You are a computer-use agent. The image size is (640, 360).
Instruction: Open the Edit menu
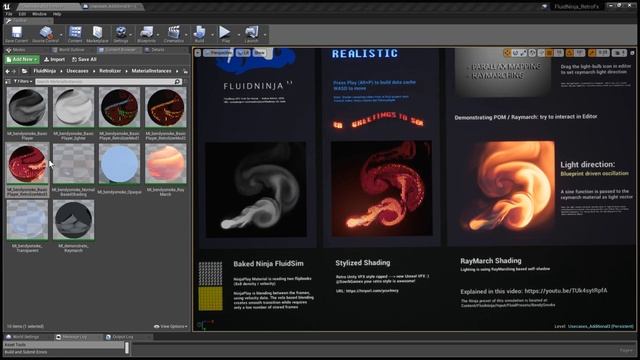(22, 14)
